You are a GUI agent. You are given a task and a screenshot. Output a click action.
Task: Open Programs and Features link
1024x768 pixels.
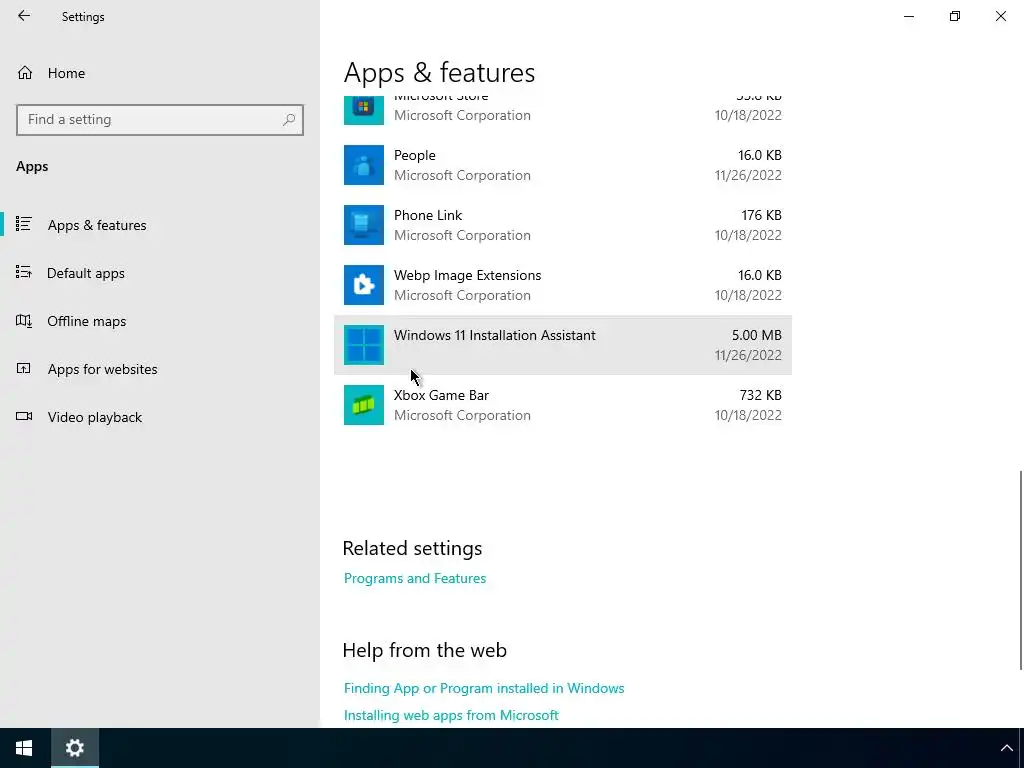[415, 578]
